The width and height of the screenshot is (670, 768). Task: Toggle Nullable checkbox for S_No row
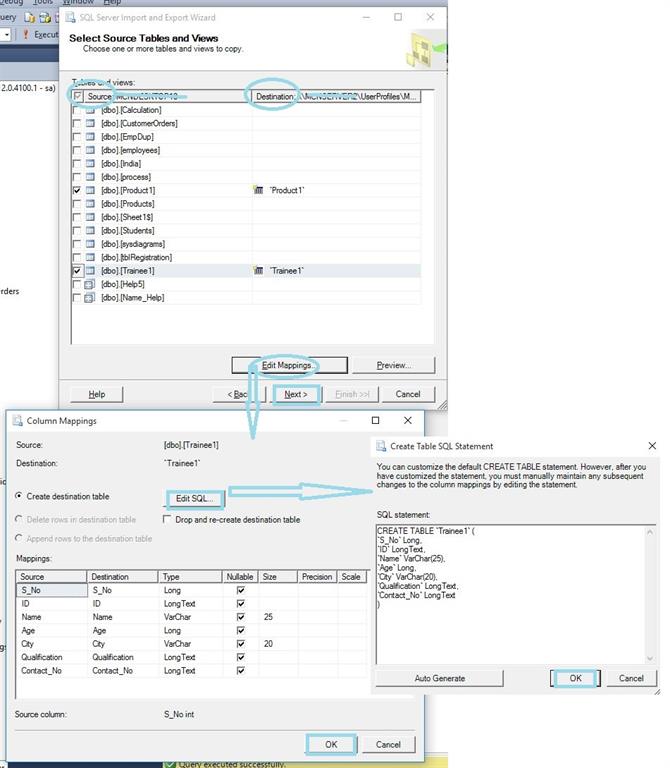pos(240,590)
